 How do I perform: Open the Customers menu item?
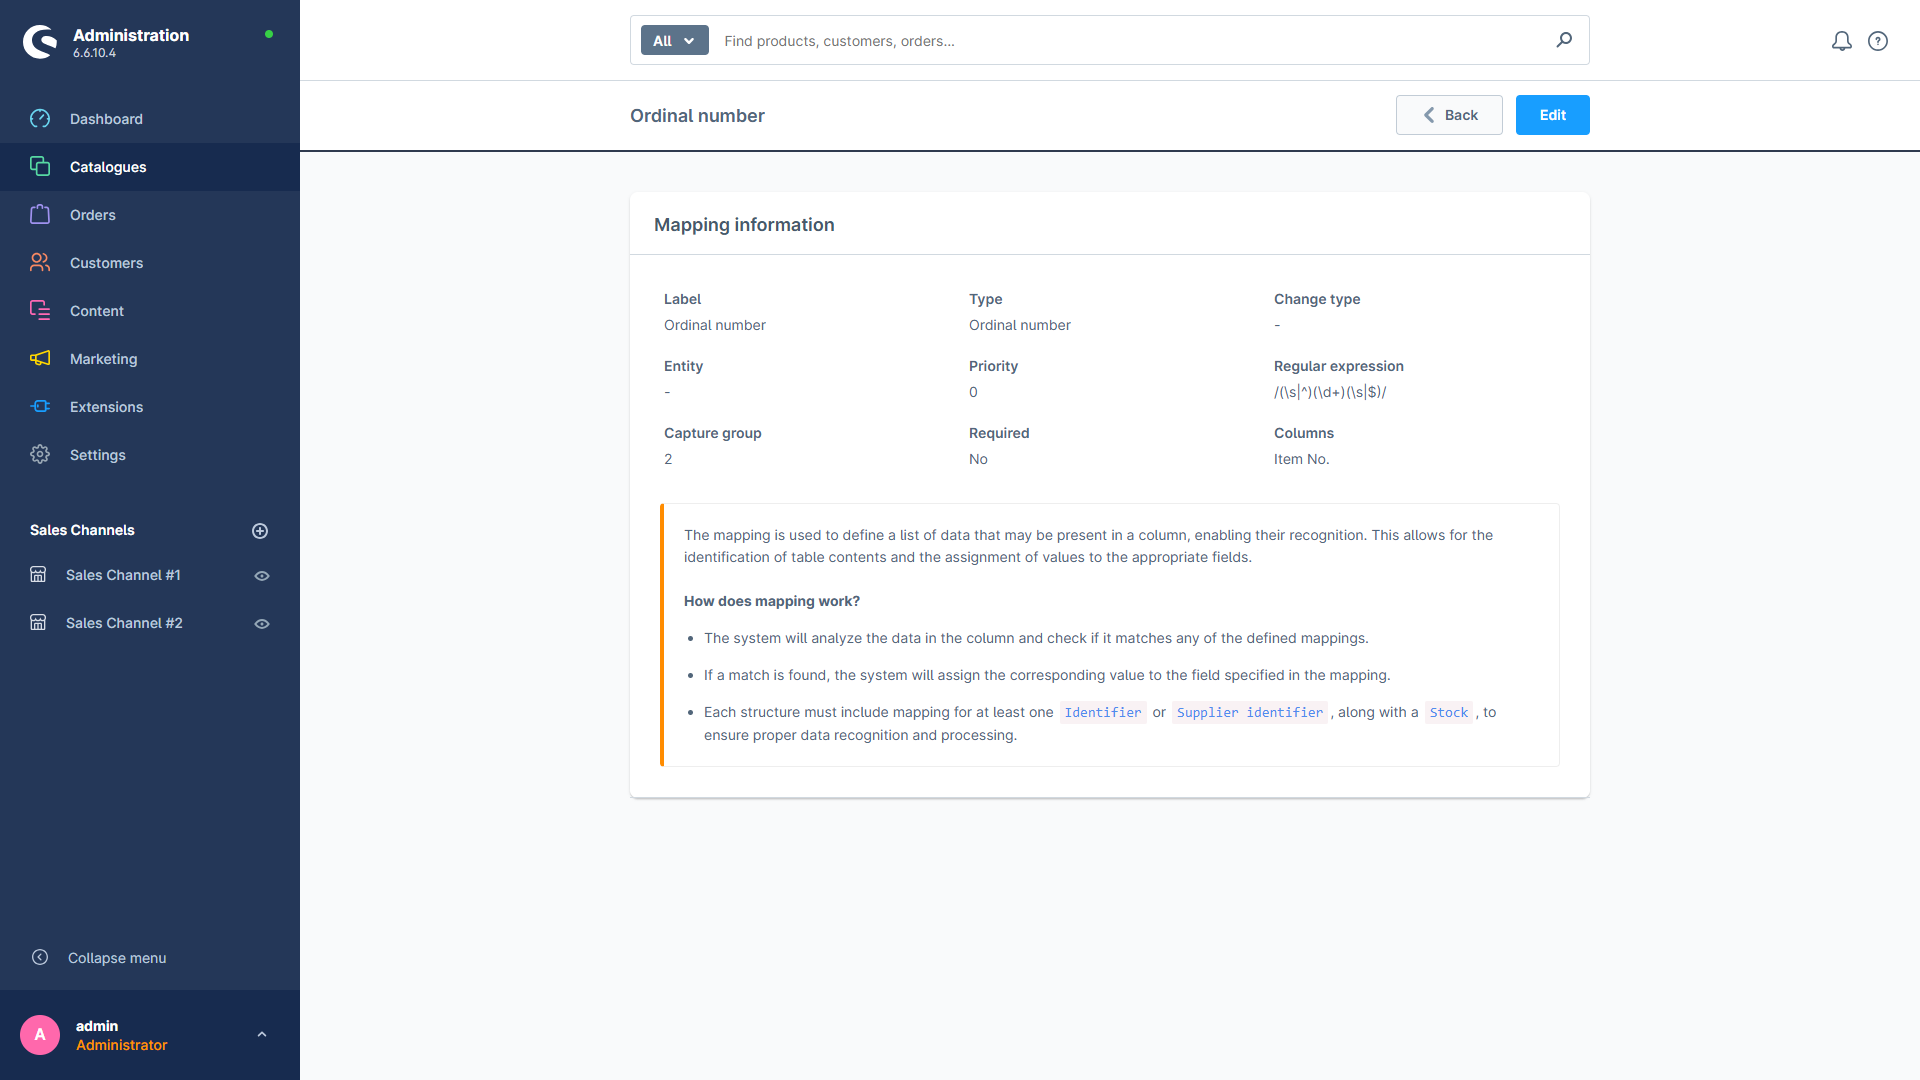150,263
